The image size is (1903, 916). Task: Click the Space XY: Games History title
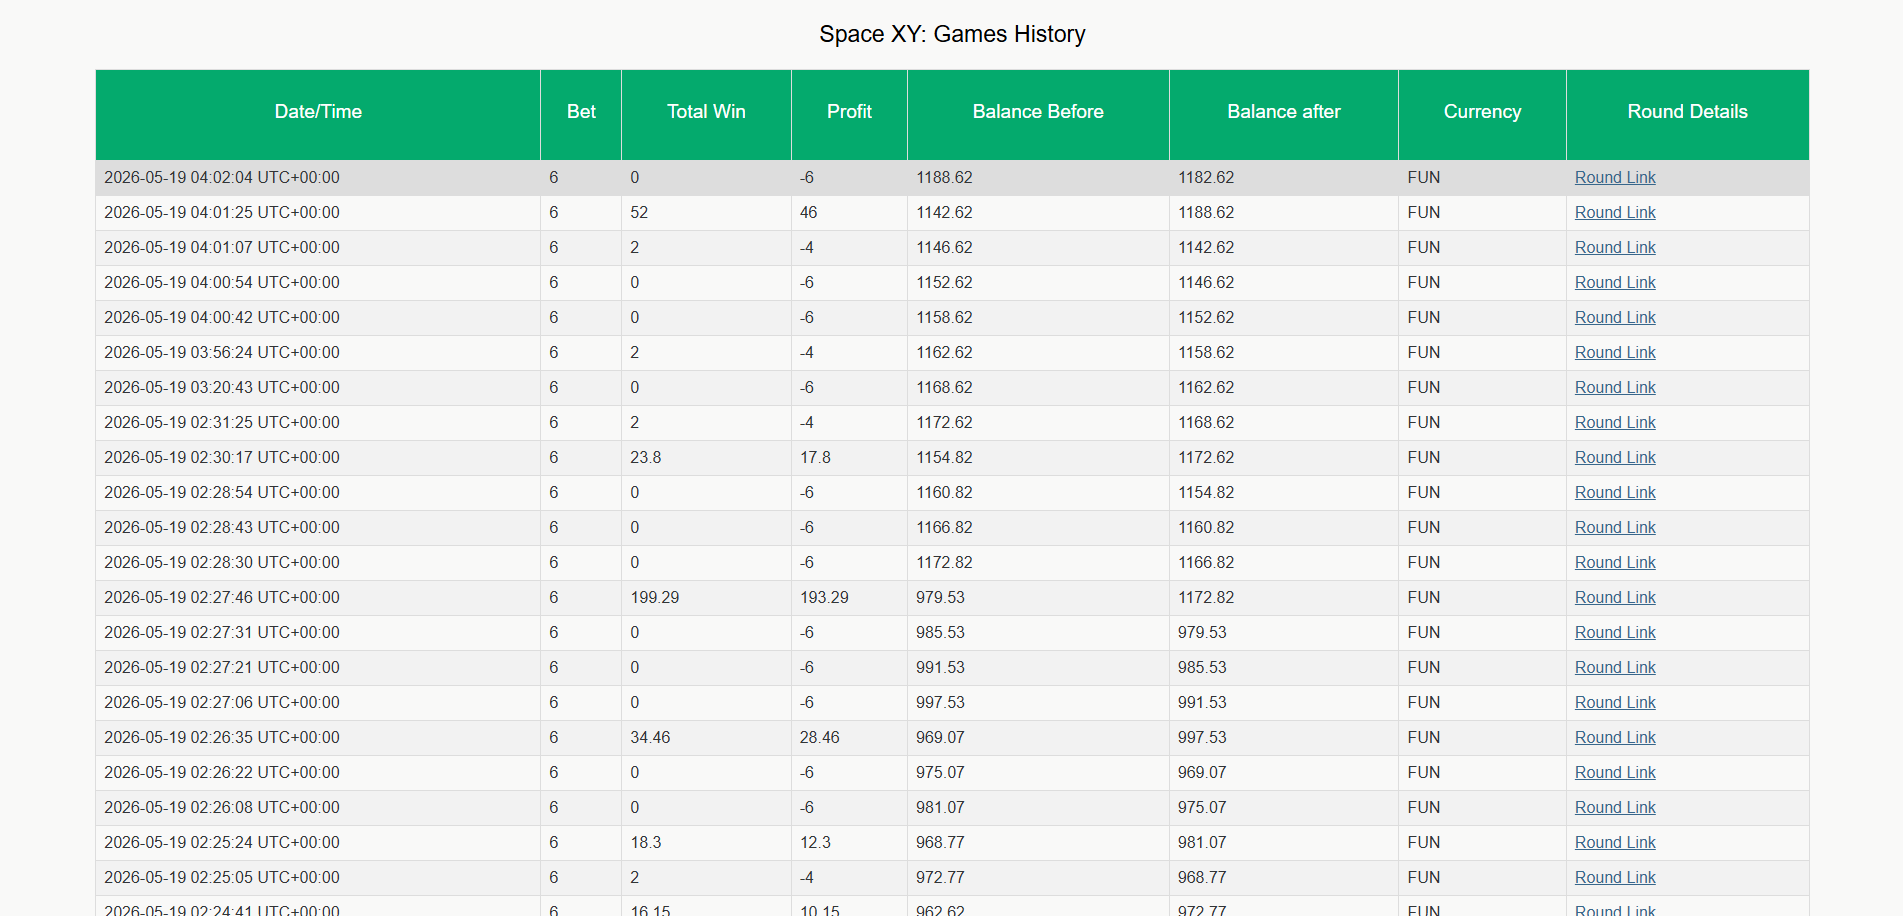tap(952, 34)
